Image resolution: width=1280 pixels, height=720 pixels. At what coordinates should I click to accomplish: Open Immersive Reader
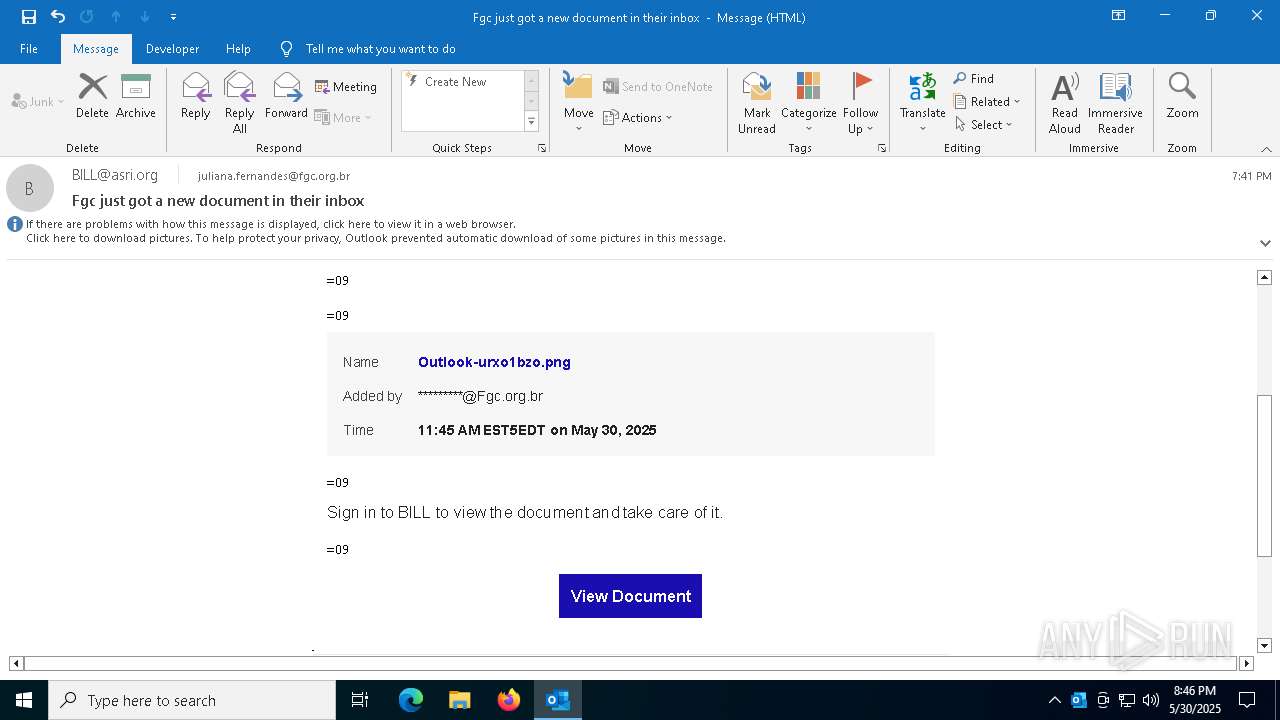click(1115, 102)
